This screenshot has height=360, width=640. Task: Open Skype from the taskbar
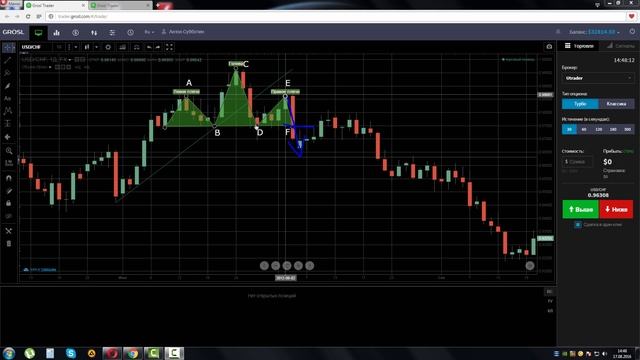[x=71, y=353]
